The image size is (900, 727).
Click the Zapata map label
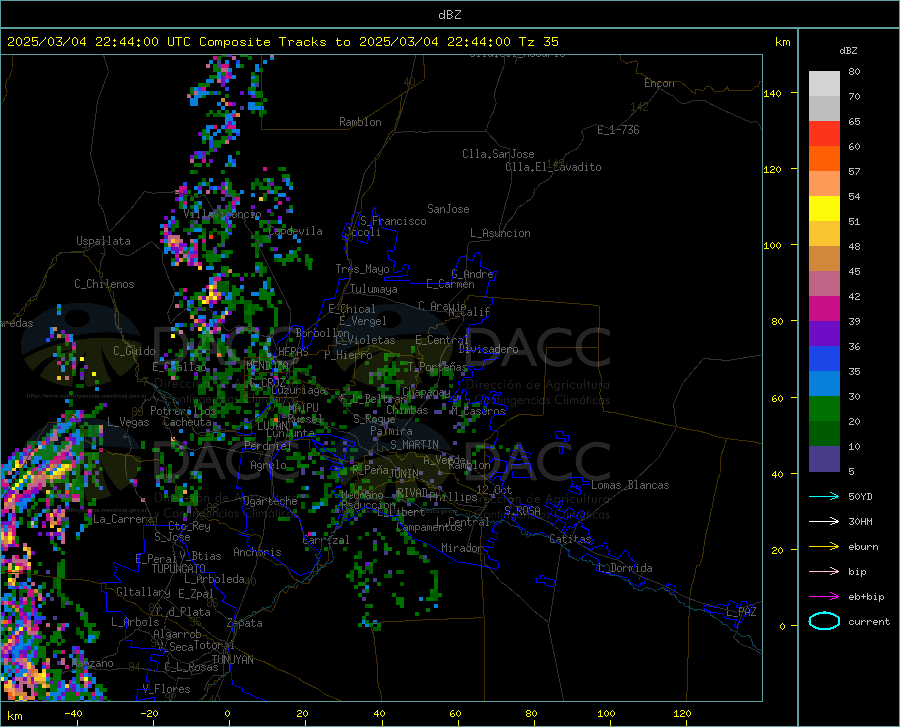click(x=245, y=623)
